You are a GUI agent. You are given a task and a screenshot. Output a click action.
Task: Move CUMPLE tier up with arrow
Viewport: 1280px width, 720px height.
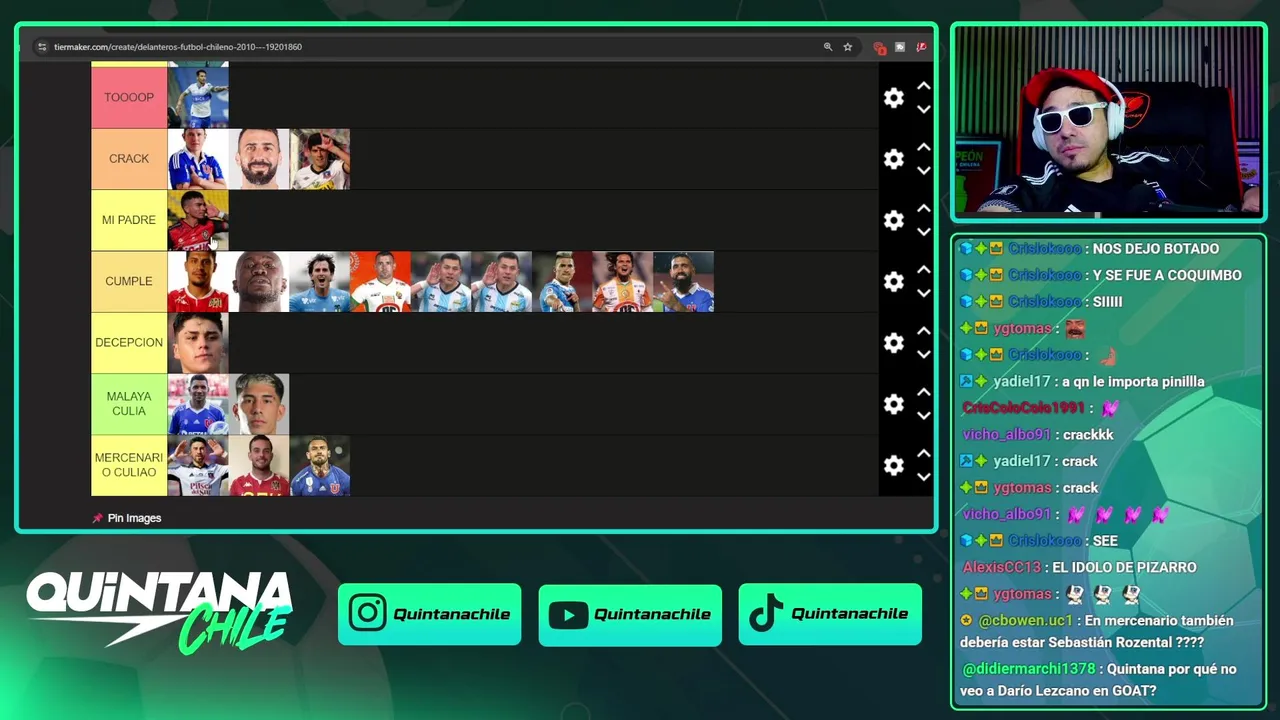click(x=924, y=270)
